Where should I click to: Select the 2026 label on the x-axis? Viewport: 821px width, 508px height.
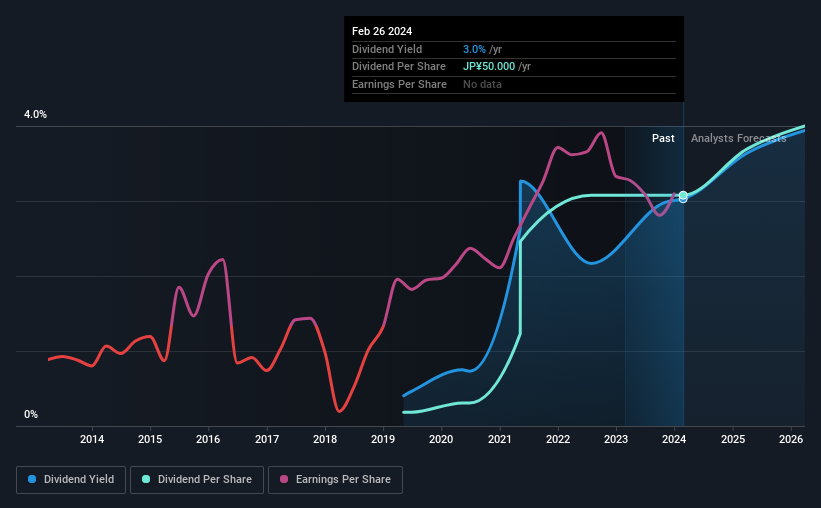pyautogui.click(x=791, y=439)
